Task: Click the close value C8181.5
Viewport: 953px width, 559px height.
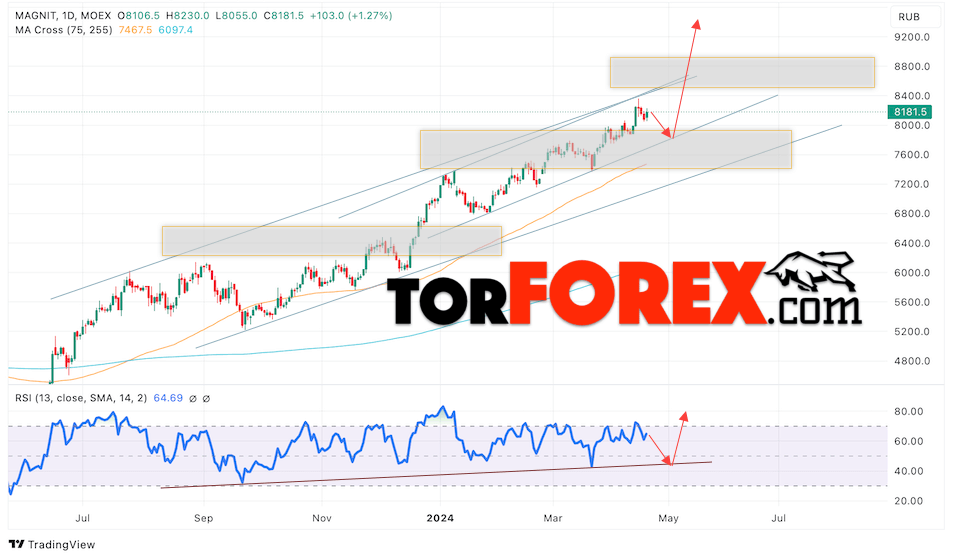Action: (283, 16)
